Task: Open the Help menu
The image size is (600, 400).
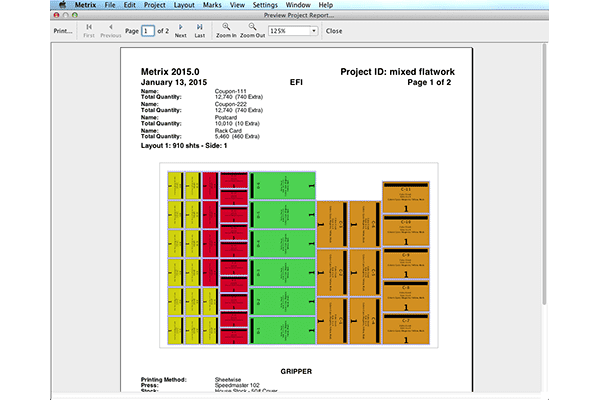Action: click(326, 5)
